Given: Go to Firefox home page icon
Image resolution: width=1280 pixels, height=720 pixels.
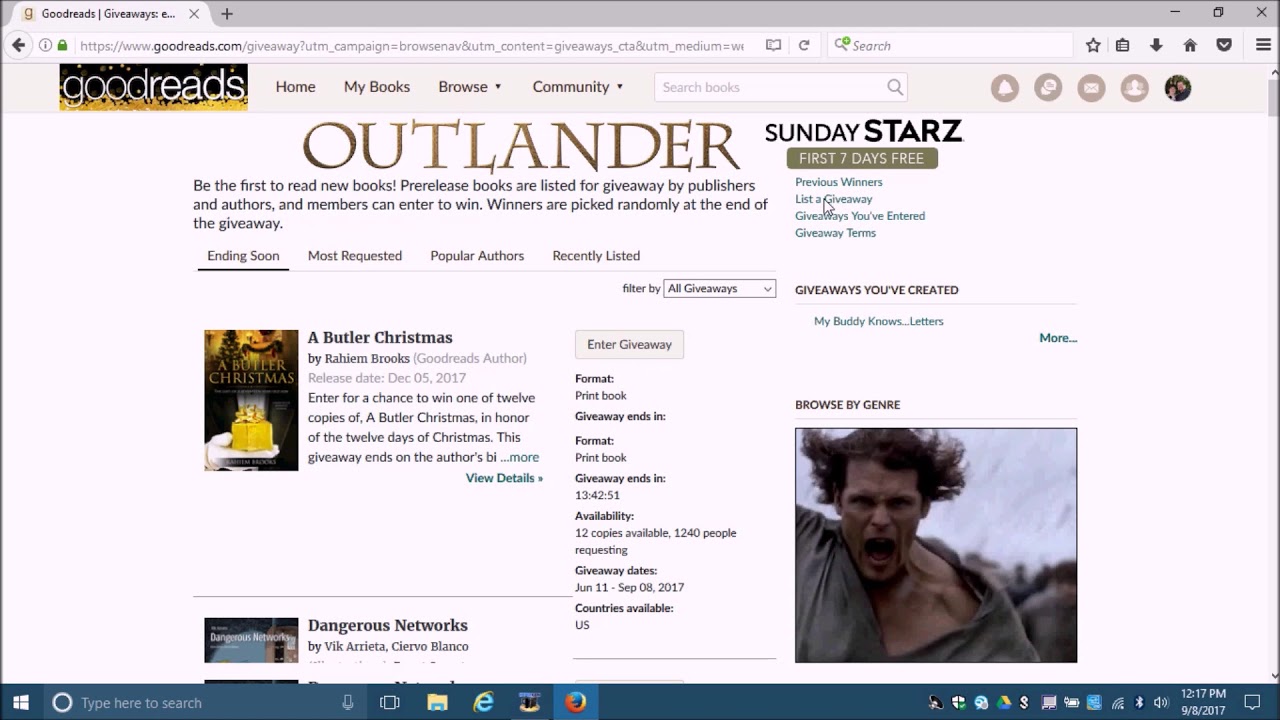Looking at the screenshot, I should point(1190,45).
